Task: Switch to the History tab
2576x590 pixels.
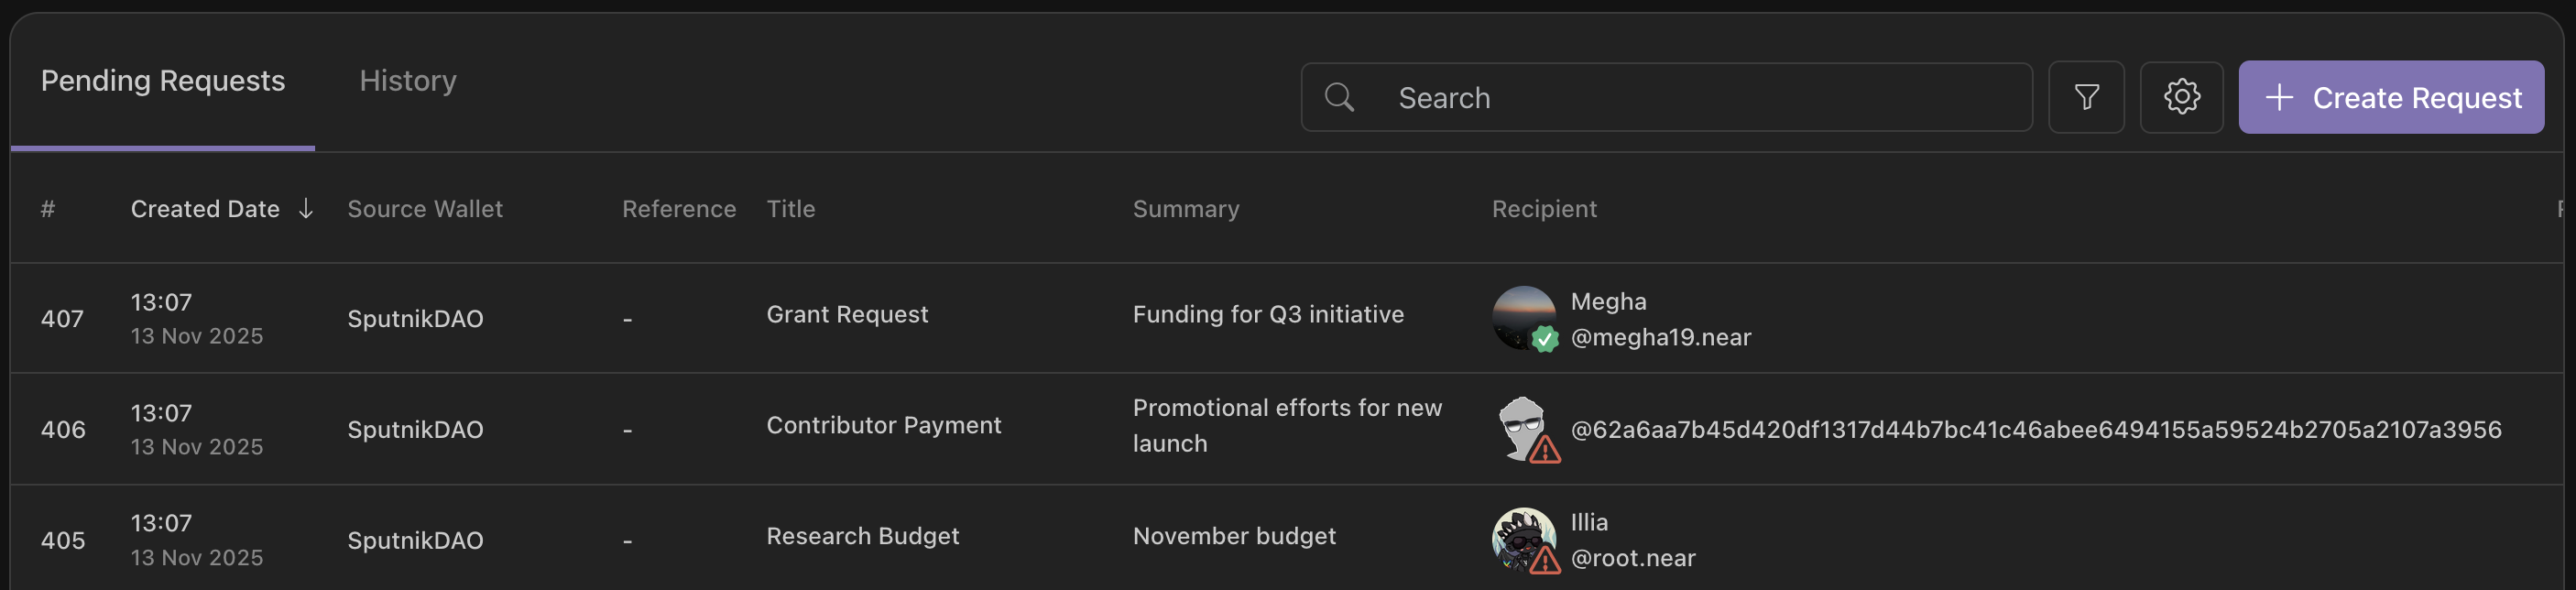Action: point(407,81)
